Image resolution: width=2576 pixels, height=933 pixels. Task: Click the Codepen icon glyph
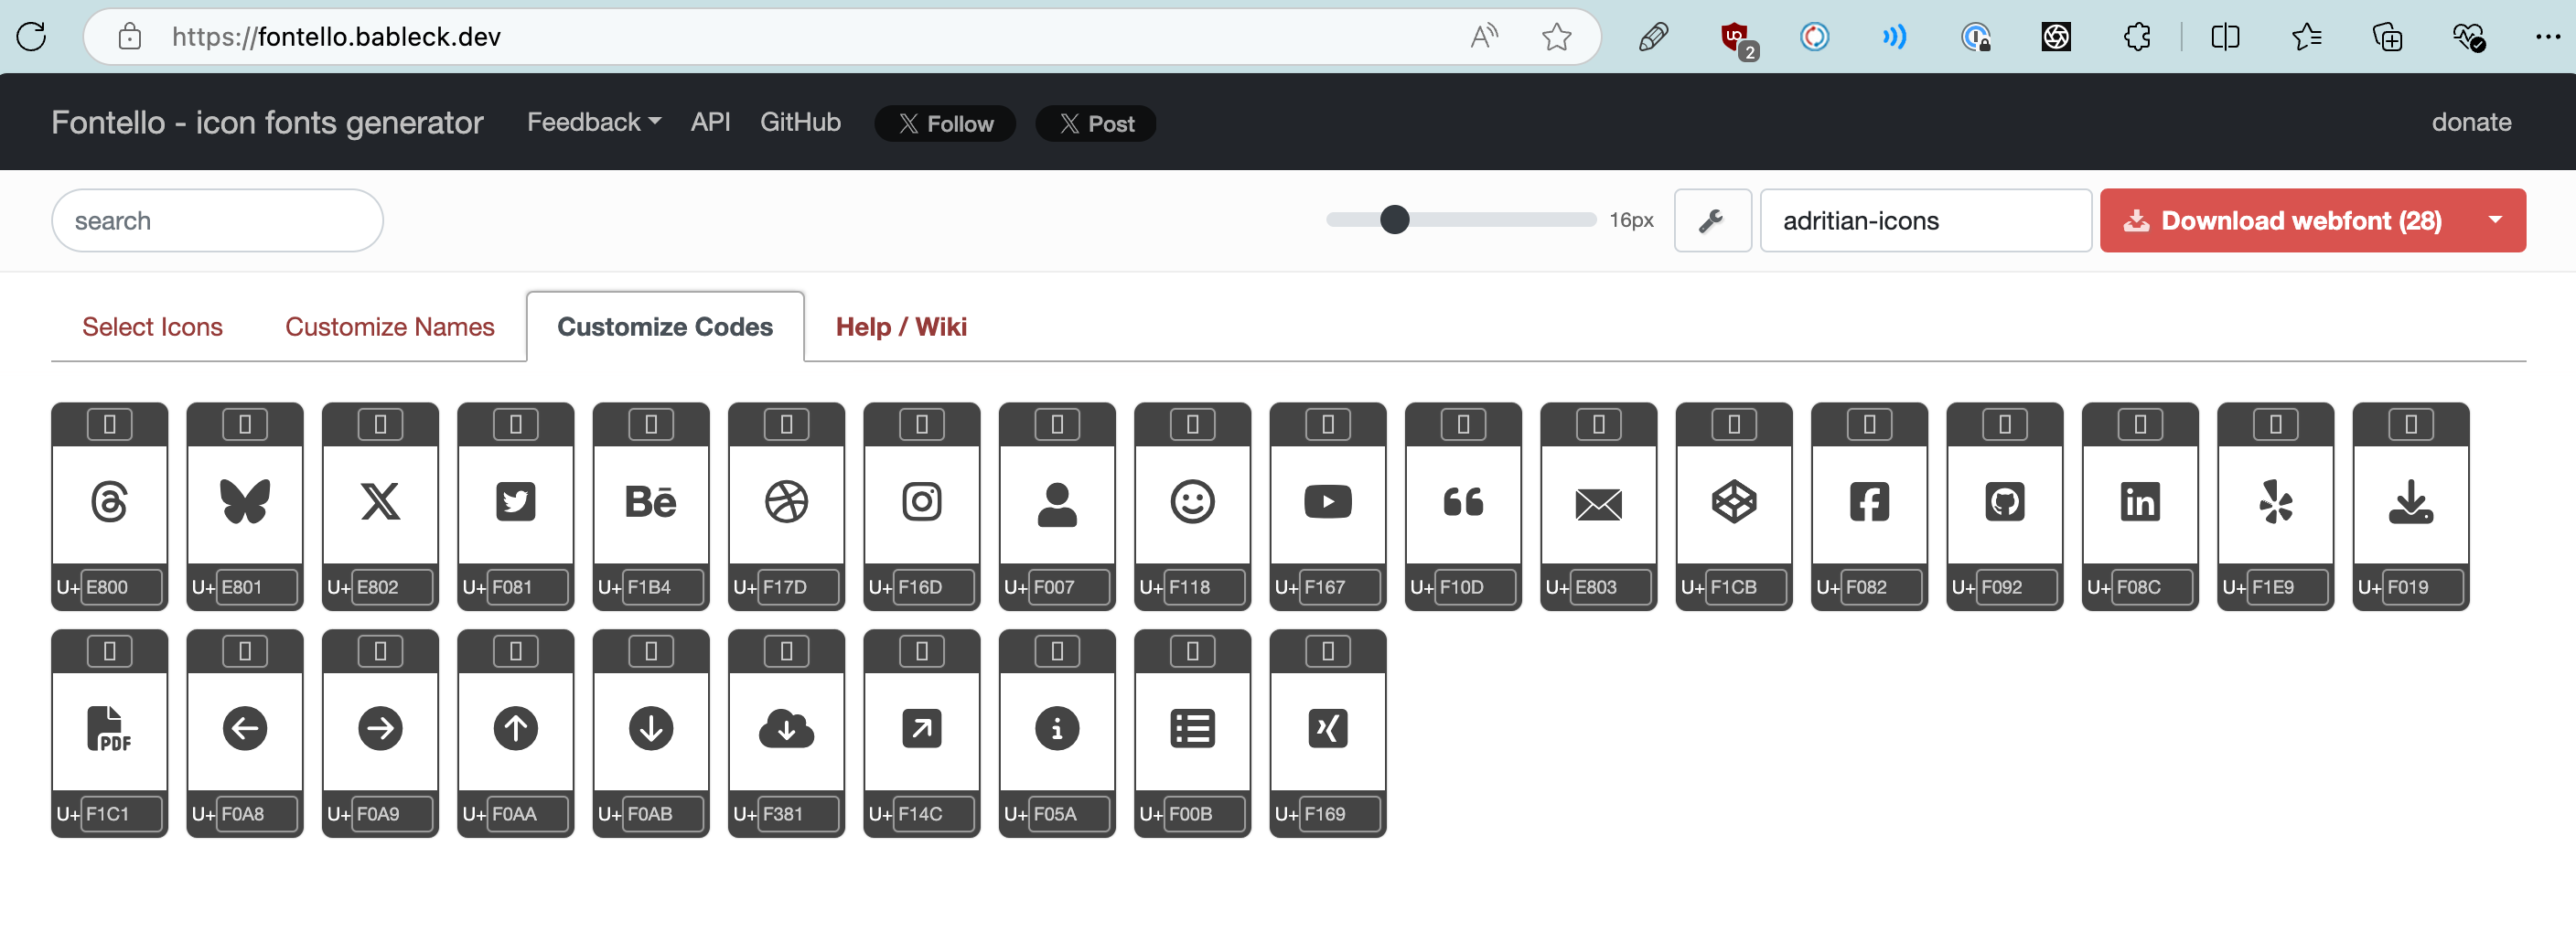click(1733, 502)
